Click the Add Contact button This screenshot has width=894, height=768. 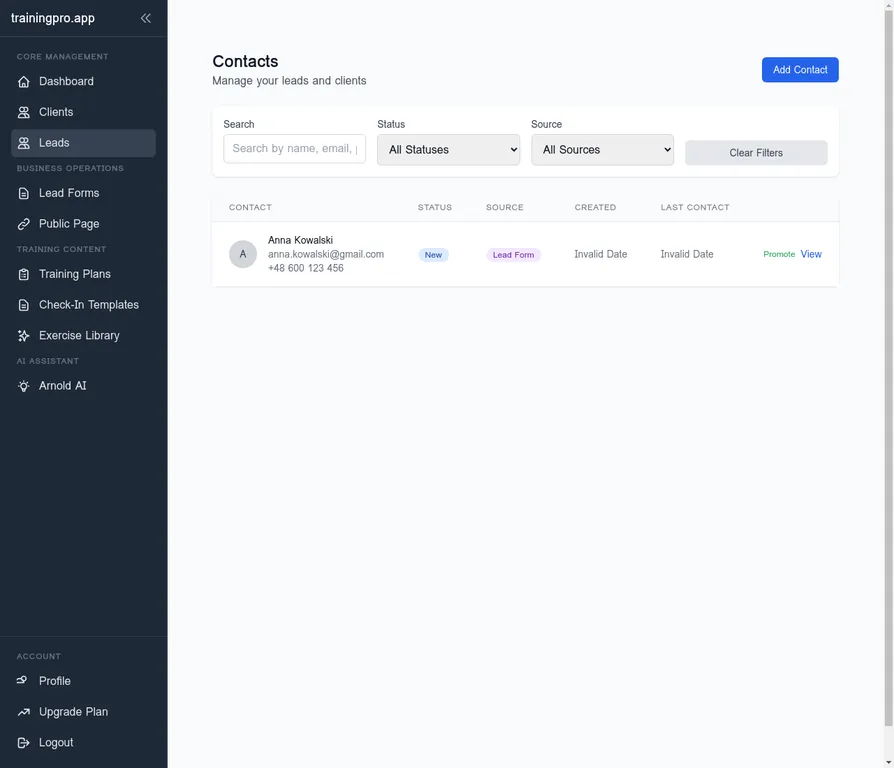pyautogui.click(x=800, y=70)
